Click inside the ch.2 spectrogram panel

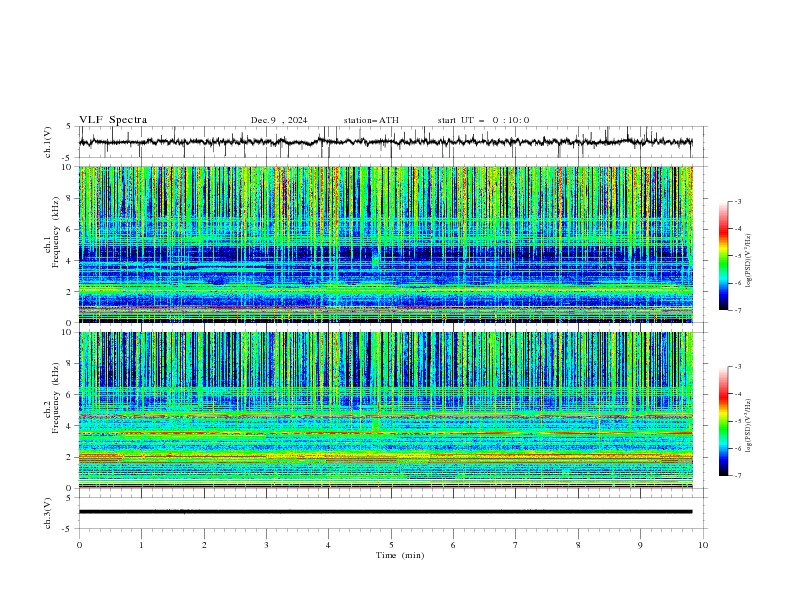[386, 410]
